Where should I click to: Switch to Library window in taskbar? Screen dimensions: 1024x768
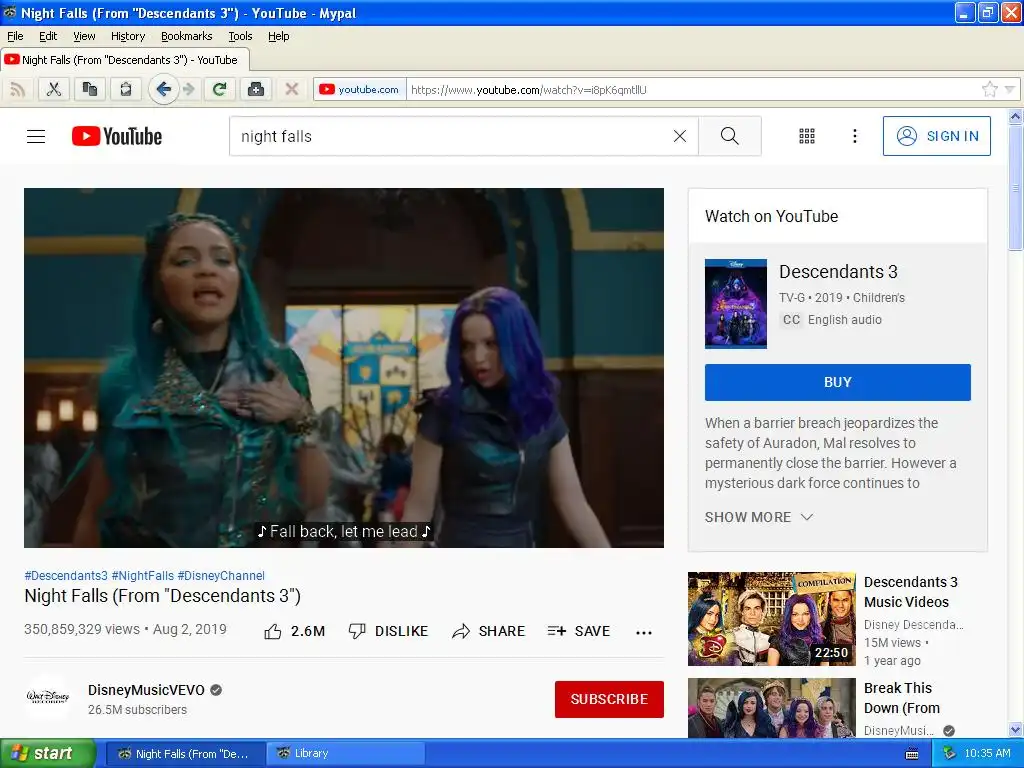pos(345,753)
